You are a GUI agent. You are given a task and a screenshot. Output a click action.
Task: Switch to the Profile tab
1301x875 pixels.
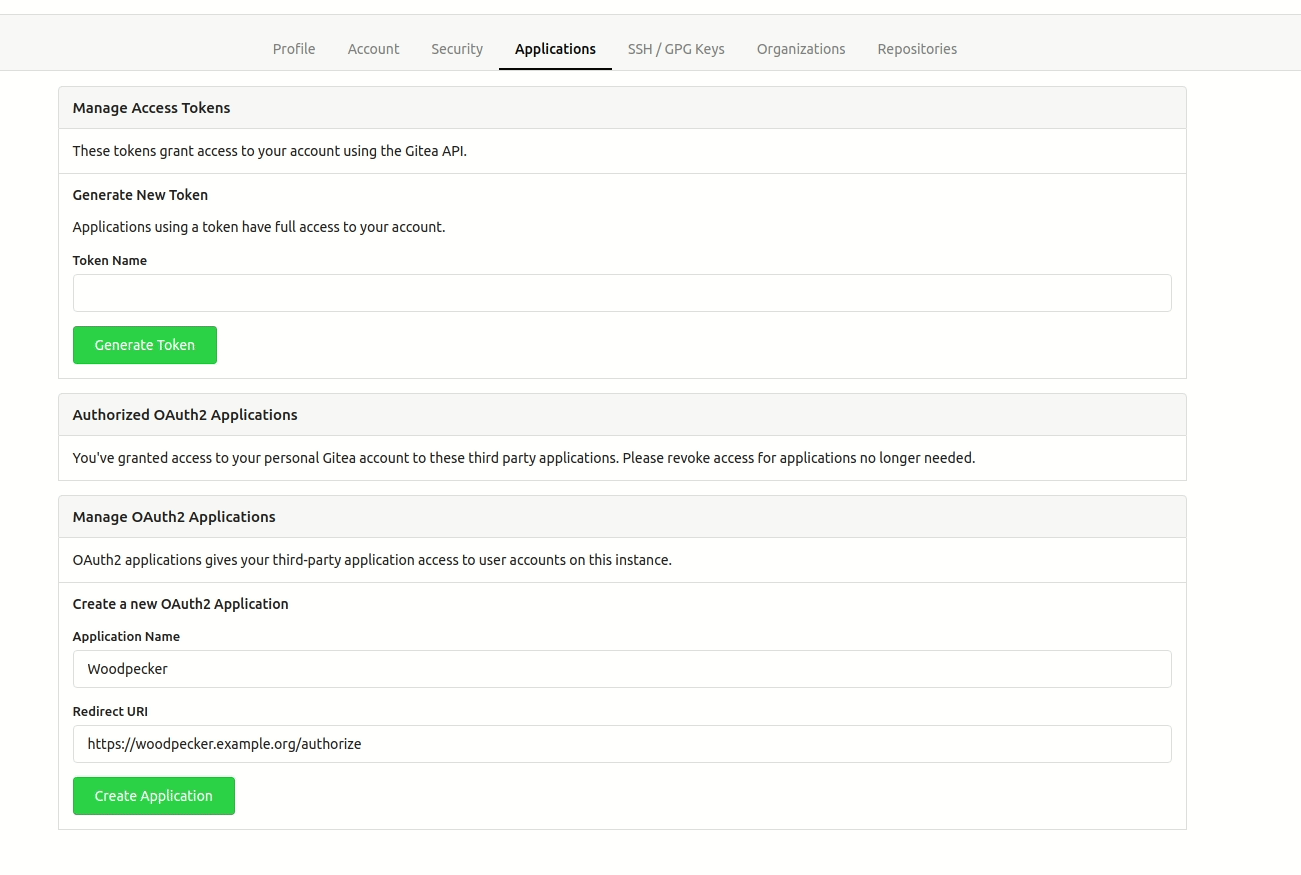[293, 48]
